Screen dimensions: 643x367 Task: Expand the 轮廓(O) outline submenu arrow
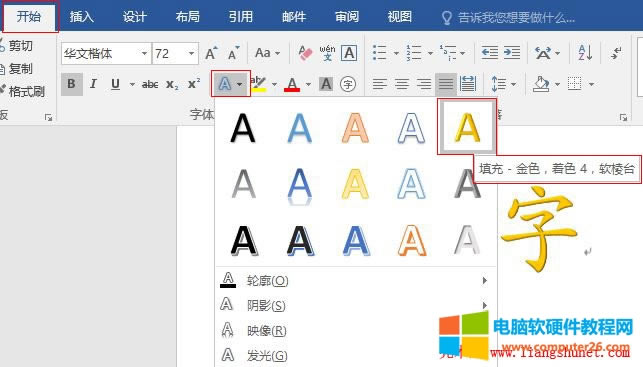(x=485, y=280)
